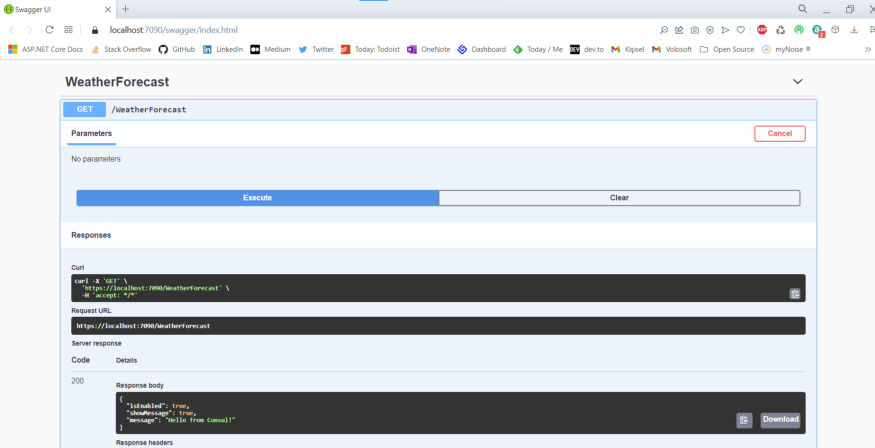Click the WeatherForecast tag heading
Viewport: 875px width, 448px height.
point(117,82)
